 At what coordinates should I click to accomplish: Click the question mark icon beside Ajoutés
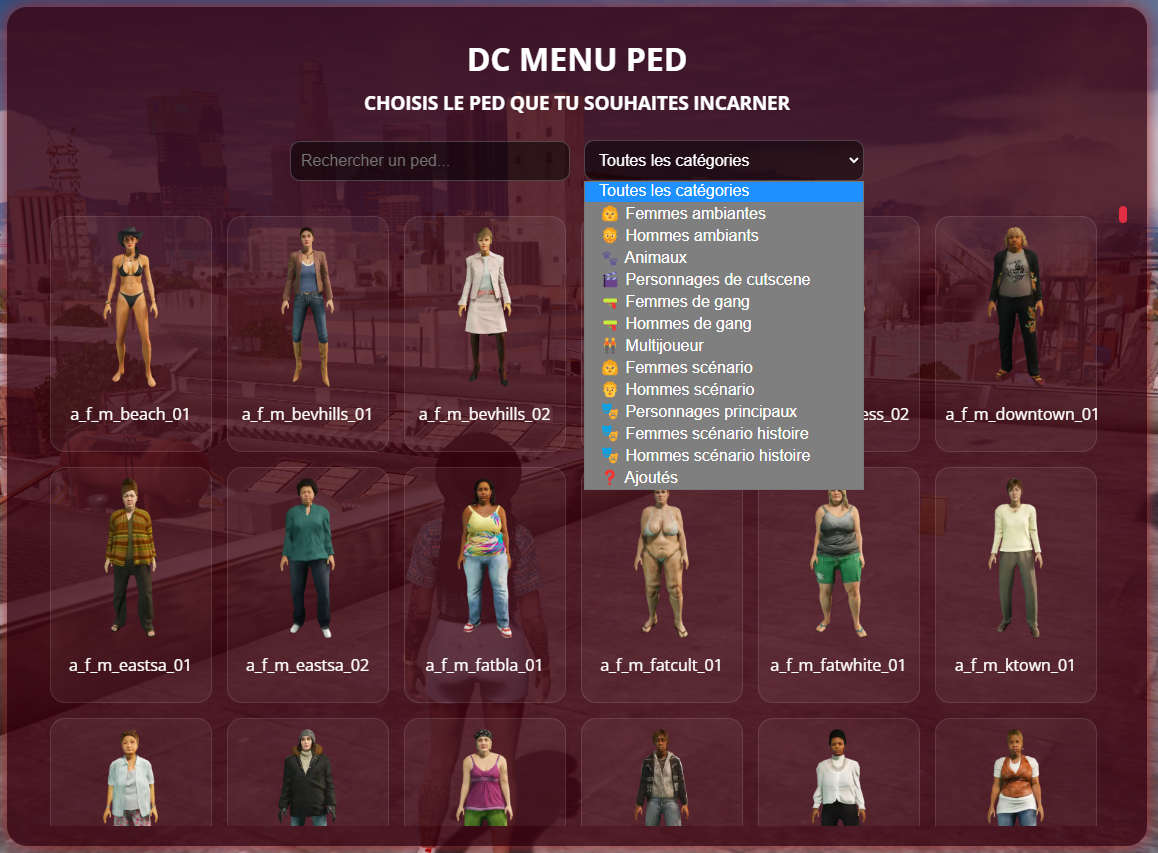coord(609,478)
